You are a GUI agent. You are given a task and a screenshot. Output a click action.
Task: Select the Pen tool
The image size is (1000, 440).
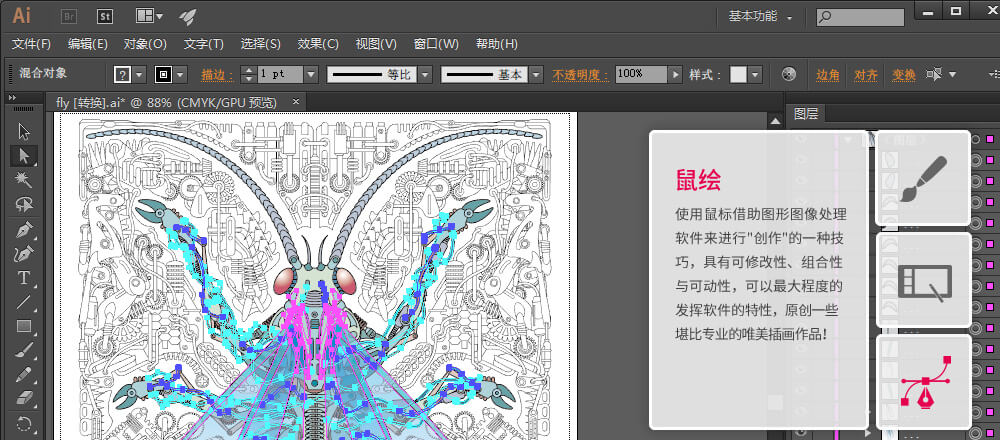tap(23, 229)
